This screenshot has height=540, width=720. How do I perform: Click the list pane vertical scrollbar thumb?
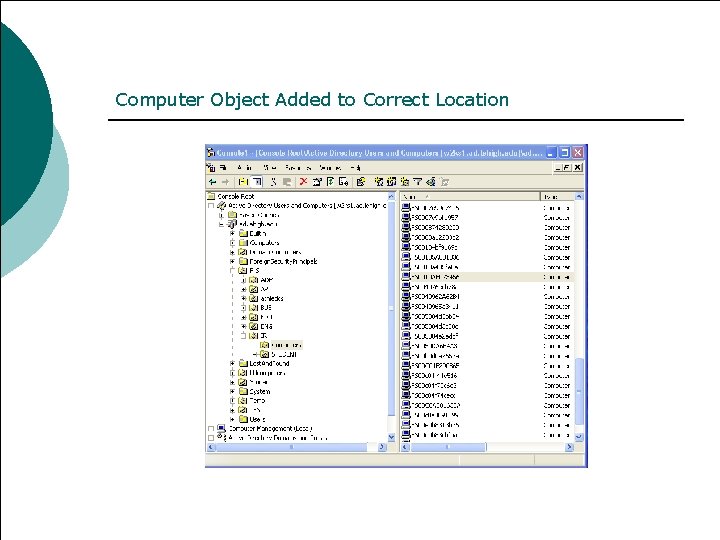579,390
